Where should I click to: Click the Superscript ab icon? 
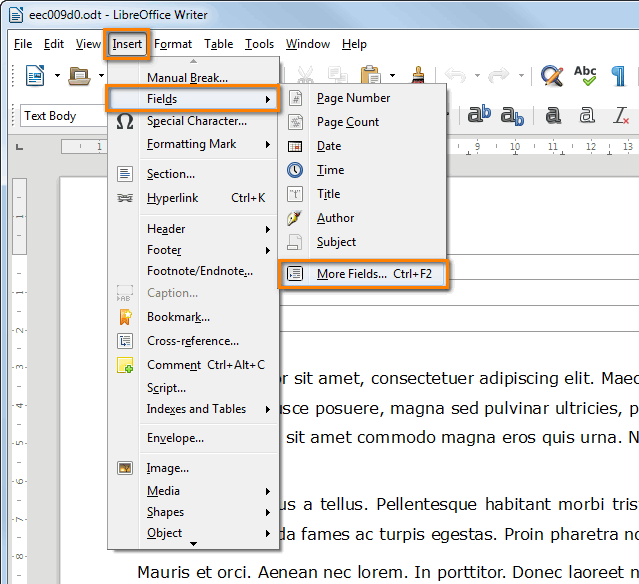point(479,115)
